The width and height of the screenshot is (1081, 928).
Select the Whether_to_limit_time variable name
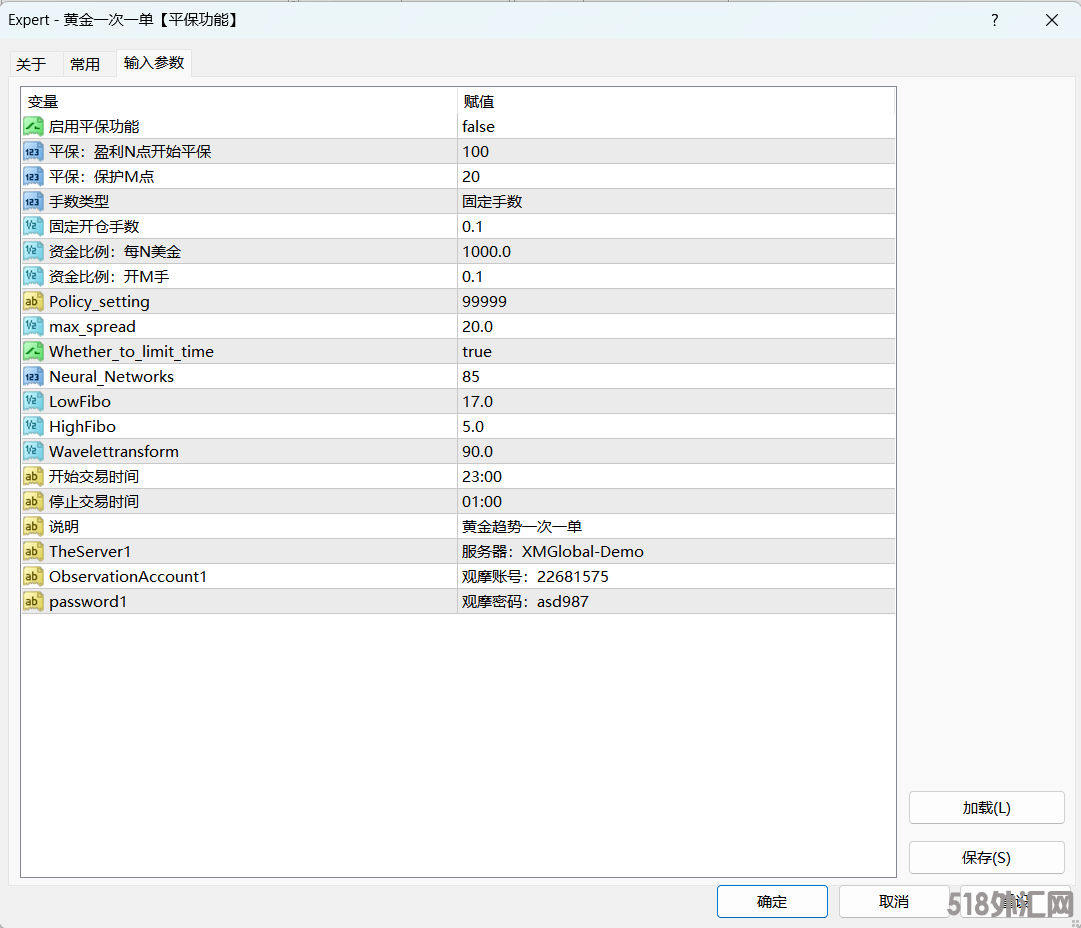(x=132, y=352)
